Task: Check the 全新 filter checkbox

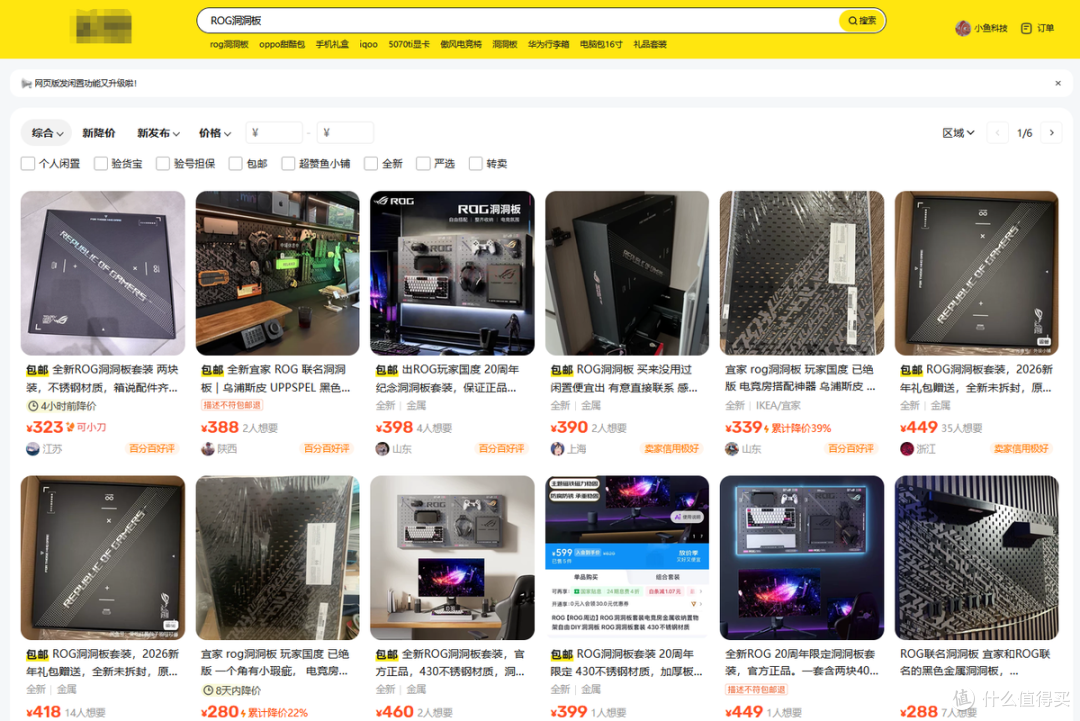Action: pyautogui.click(x=371, y=163)
